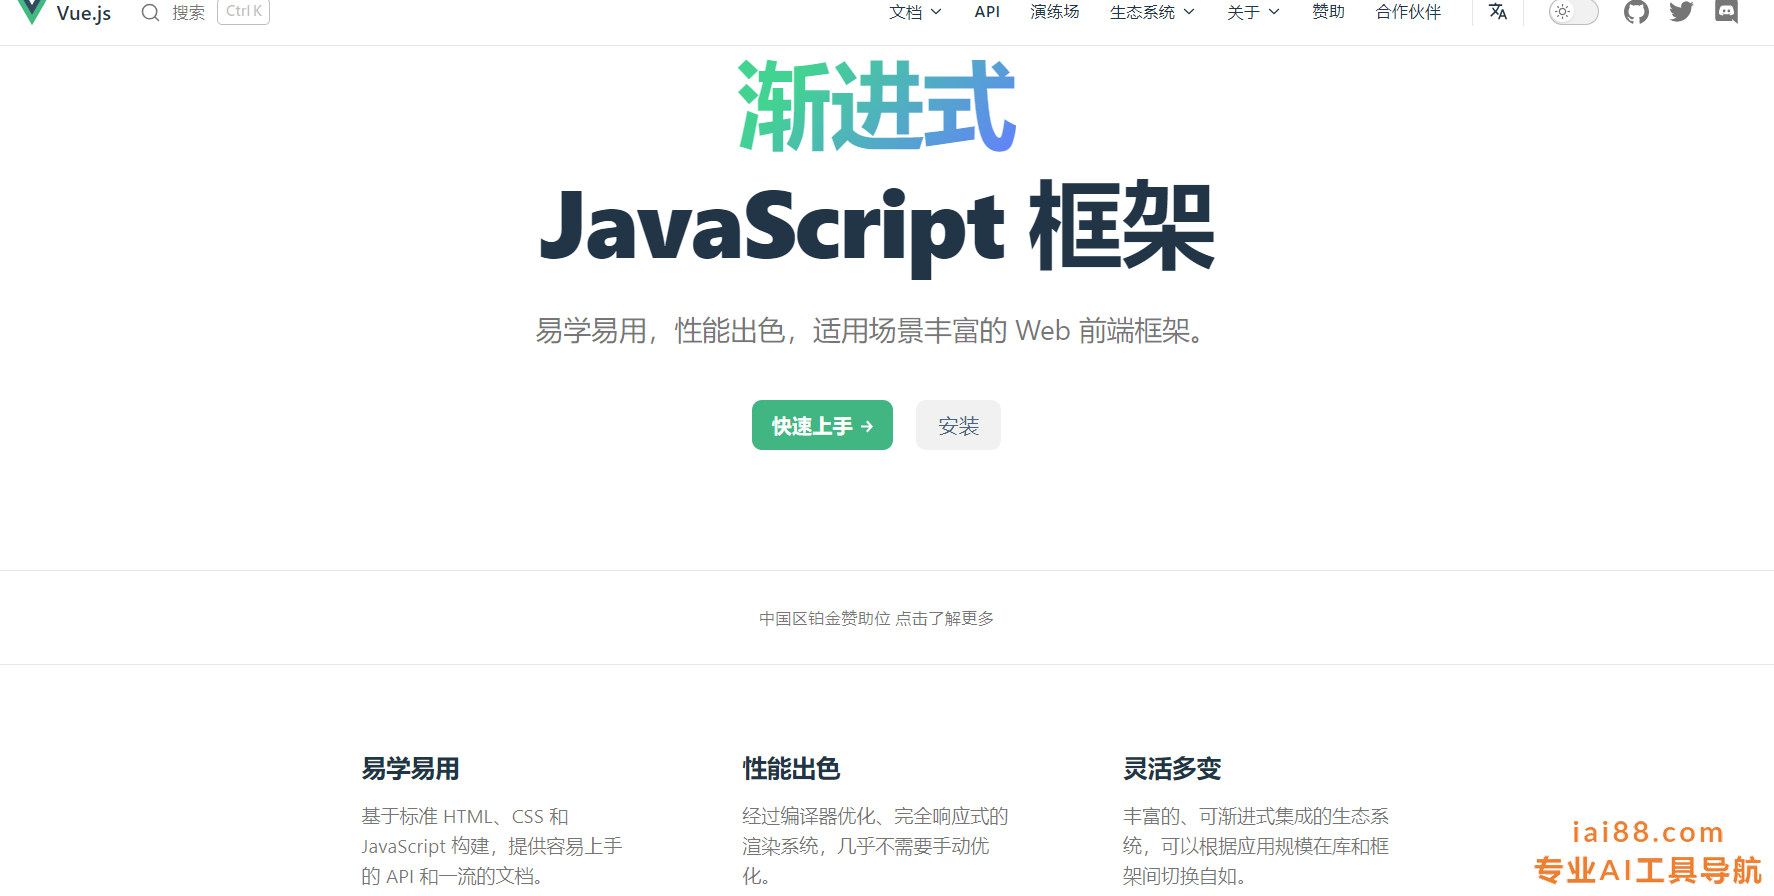Expand the 生态系统 dropdown menu

[1152, 12]
